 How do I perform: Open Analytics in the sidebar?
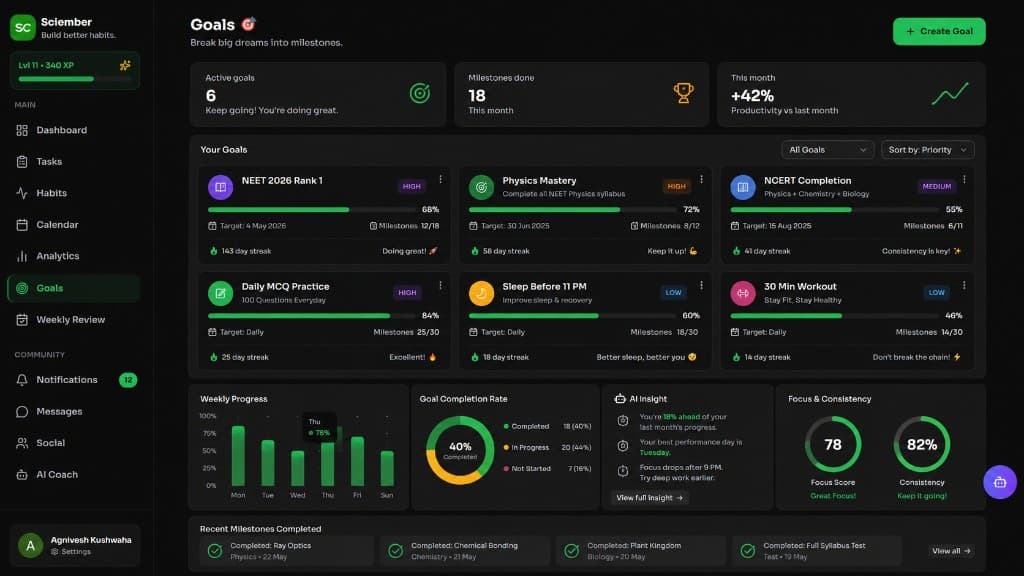click(x=74, y=256)
